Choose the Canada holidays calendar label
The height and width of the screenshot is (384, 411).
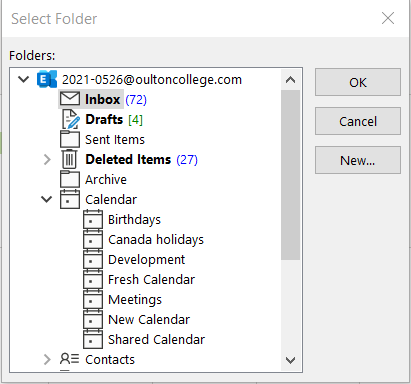pos(156,239)
